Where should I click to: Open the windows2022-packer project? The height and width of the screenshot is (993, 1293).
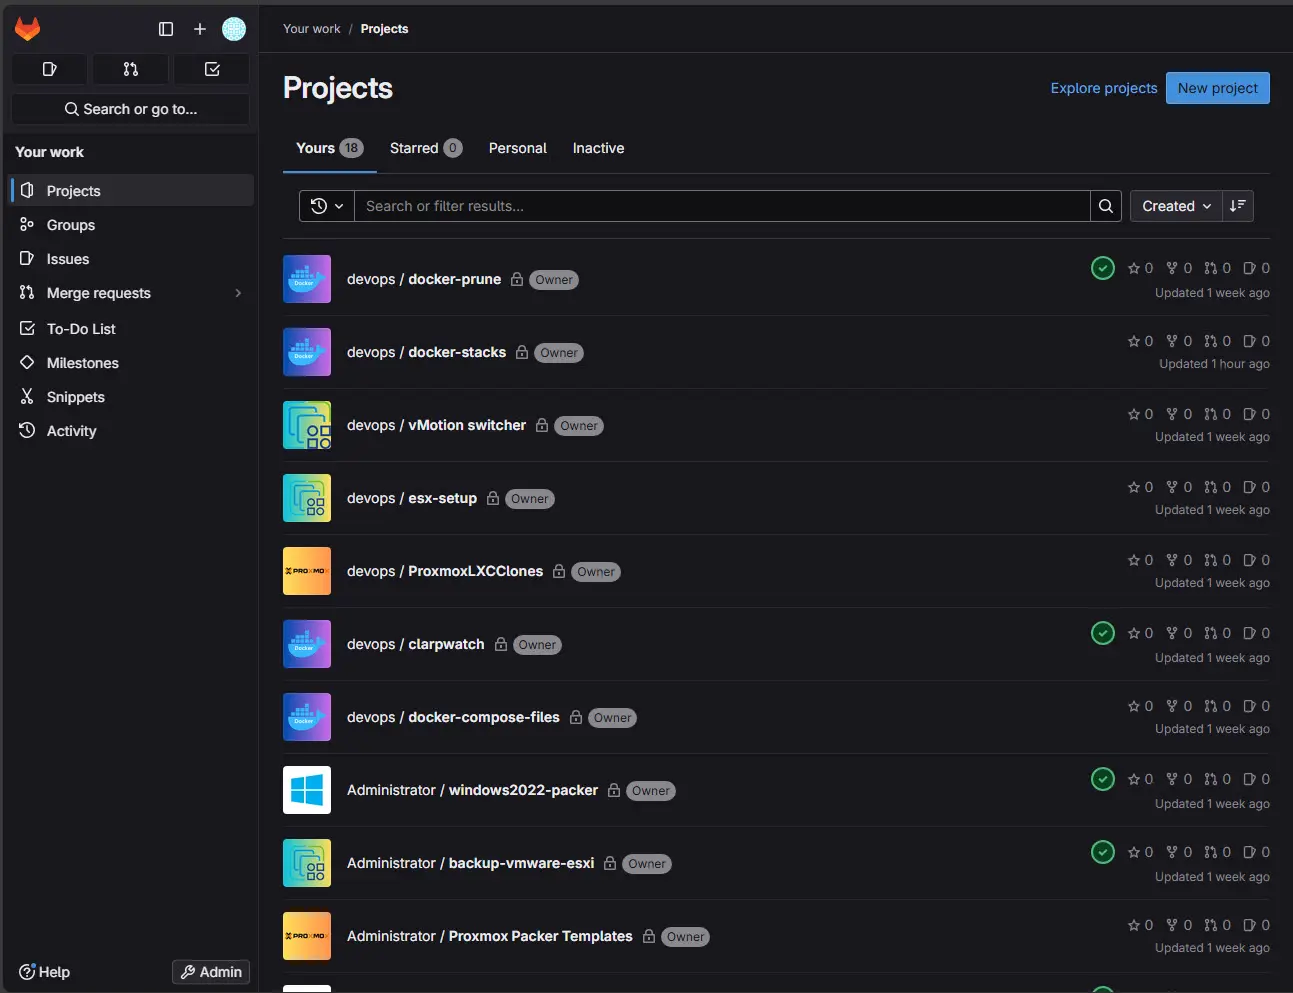click(x=521, y=790)
